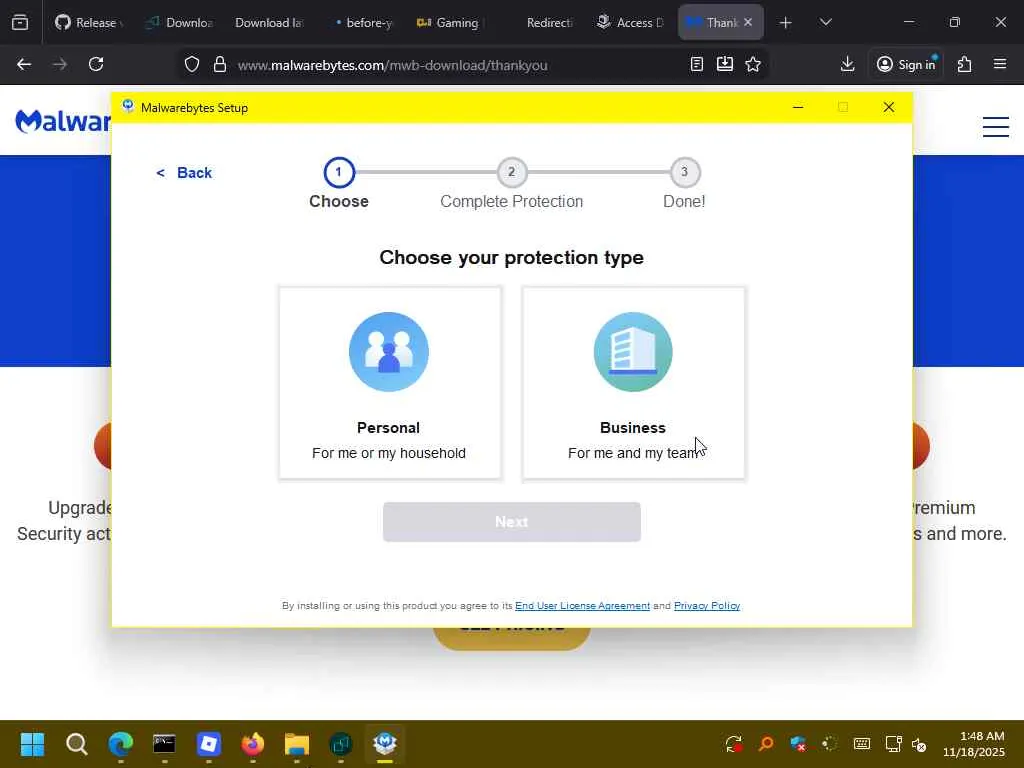
Task: Minimize the Malwarebytes Setup window
Action: click(798, 107)
